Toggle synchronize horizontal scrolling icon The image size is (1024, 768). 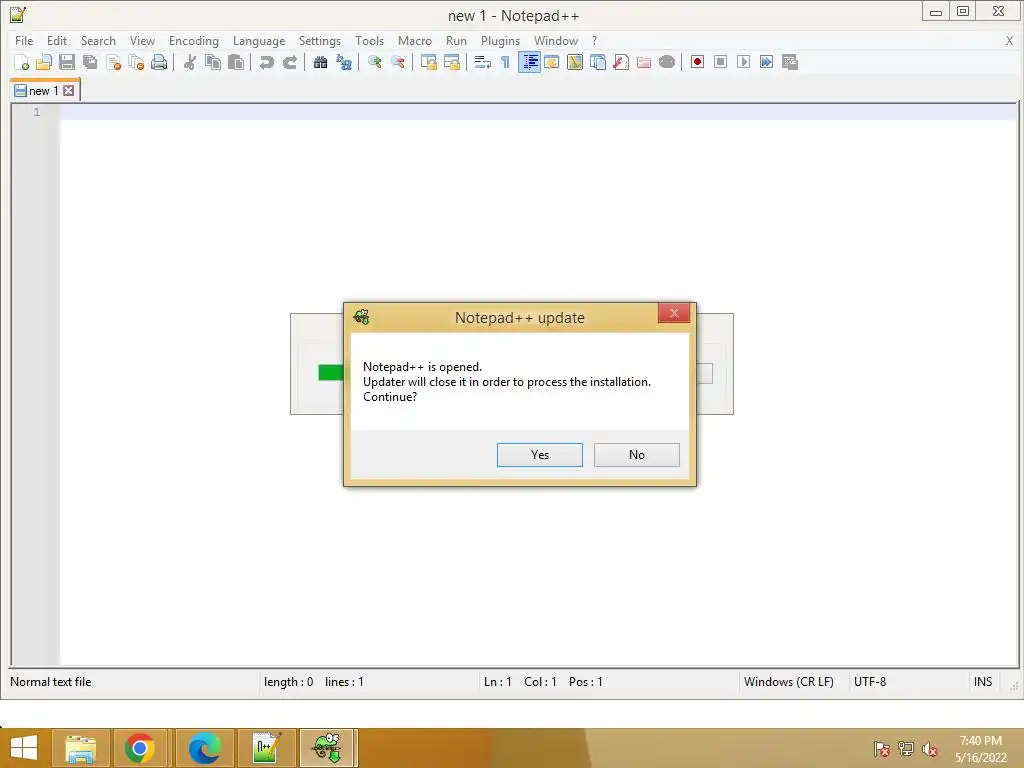click(x=451, y=62)
